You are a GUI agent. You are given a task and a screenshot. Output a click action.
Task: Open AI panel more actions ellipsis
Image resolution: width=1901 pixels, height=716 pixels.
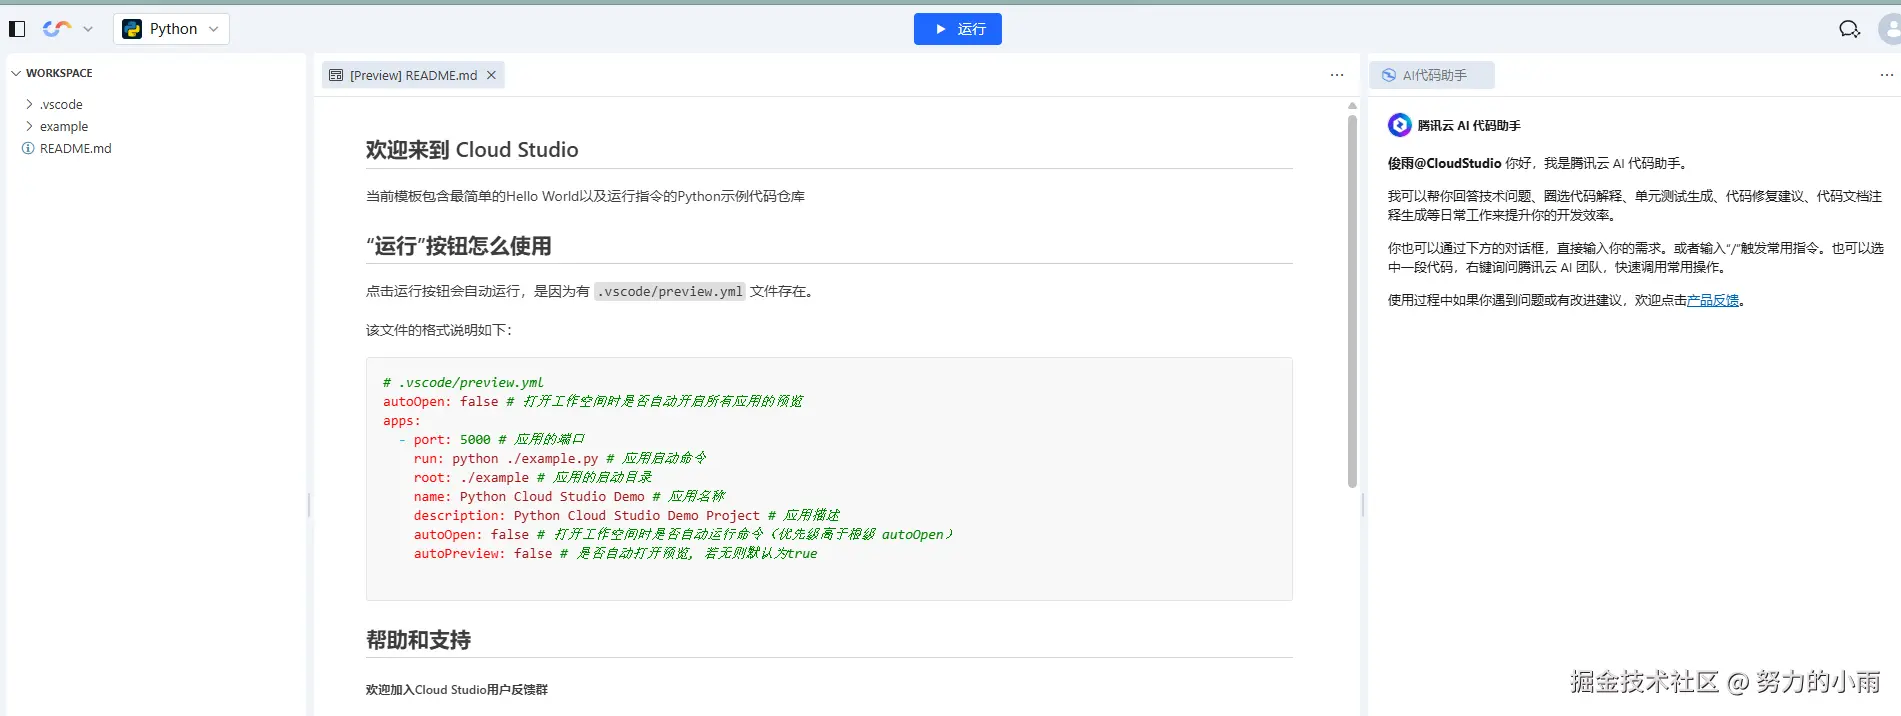(x=1886, y=75)
